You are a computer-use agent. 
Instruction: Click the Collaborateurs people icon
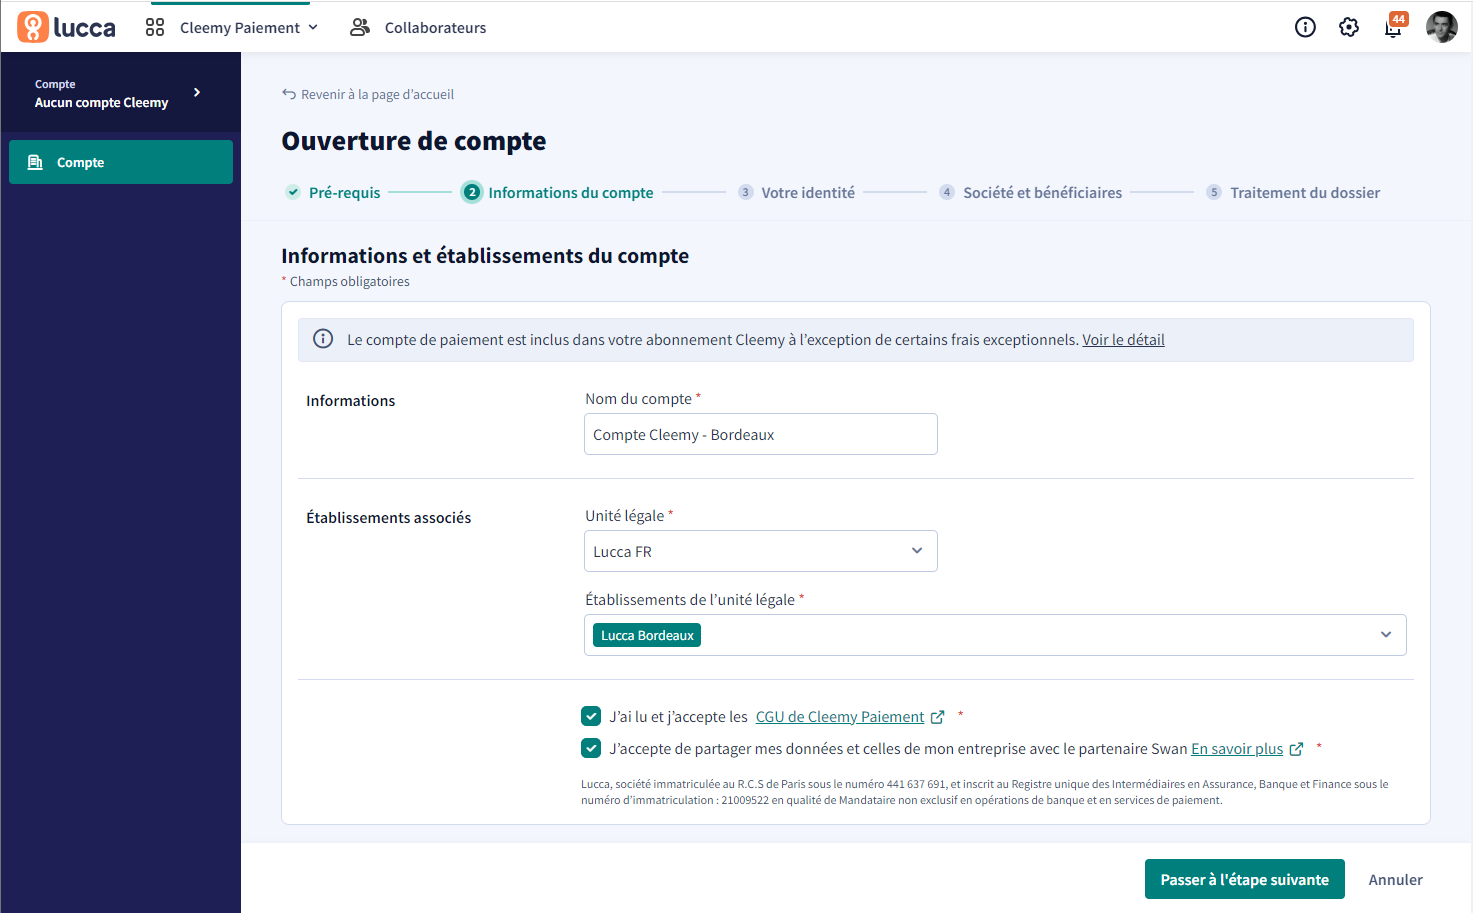(360, 27)
